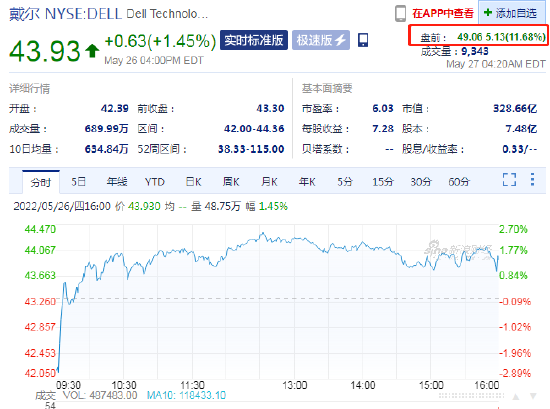
Task: Open the 月K chart tab
Action: point(269,182)
